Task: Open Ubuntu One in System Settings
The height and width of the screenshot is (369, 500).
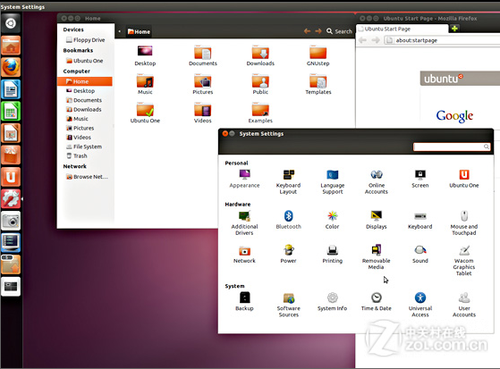Action: 464,179
